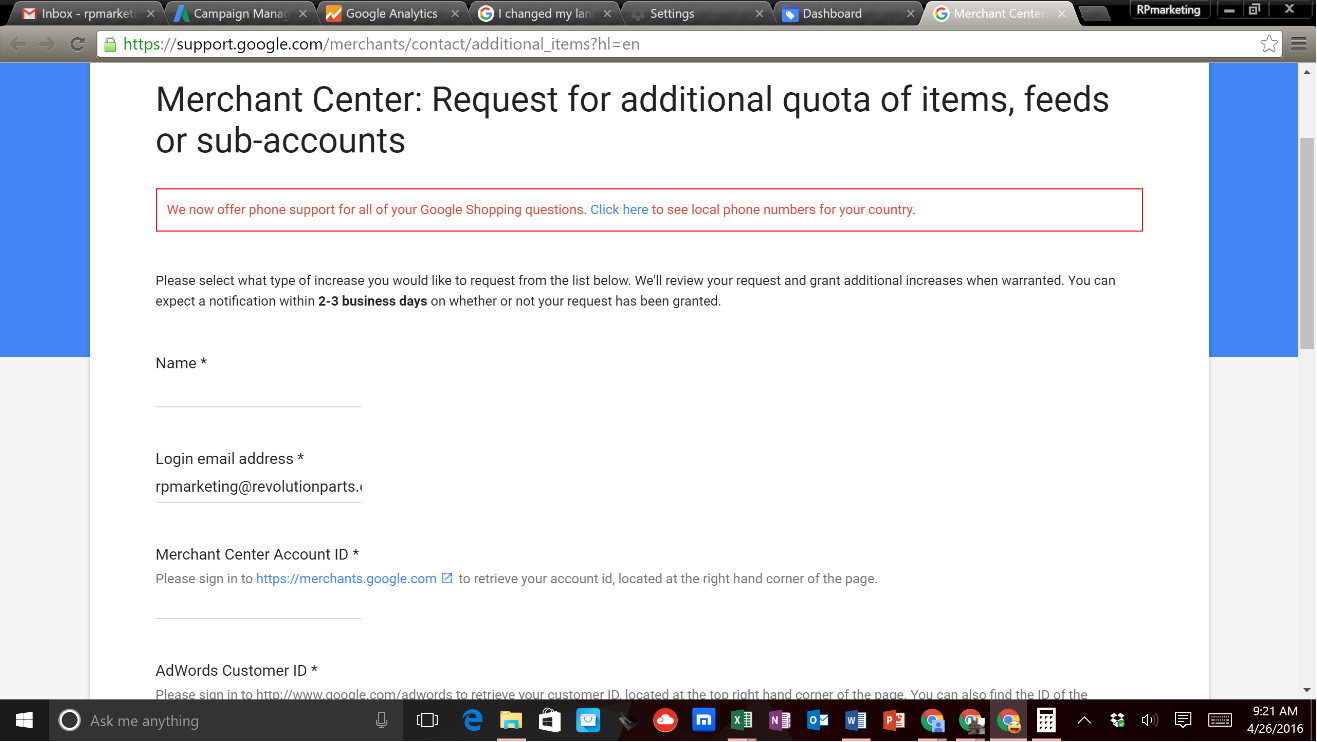This screenshot has height=742, width=1317.
Task: Open the Calculator from the taskbar
Action: click(x=1046, y=720)
